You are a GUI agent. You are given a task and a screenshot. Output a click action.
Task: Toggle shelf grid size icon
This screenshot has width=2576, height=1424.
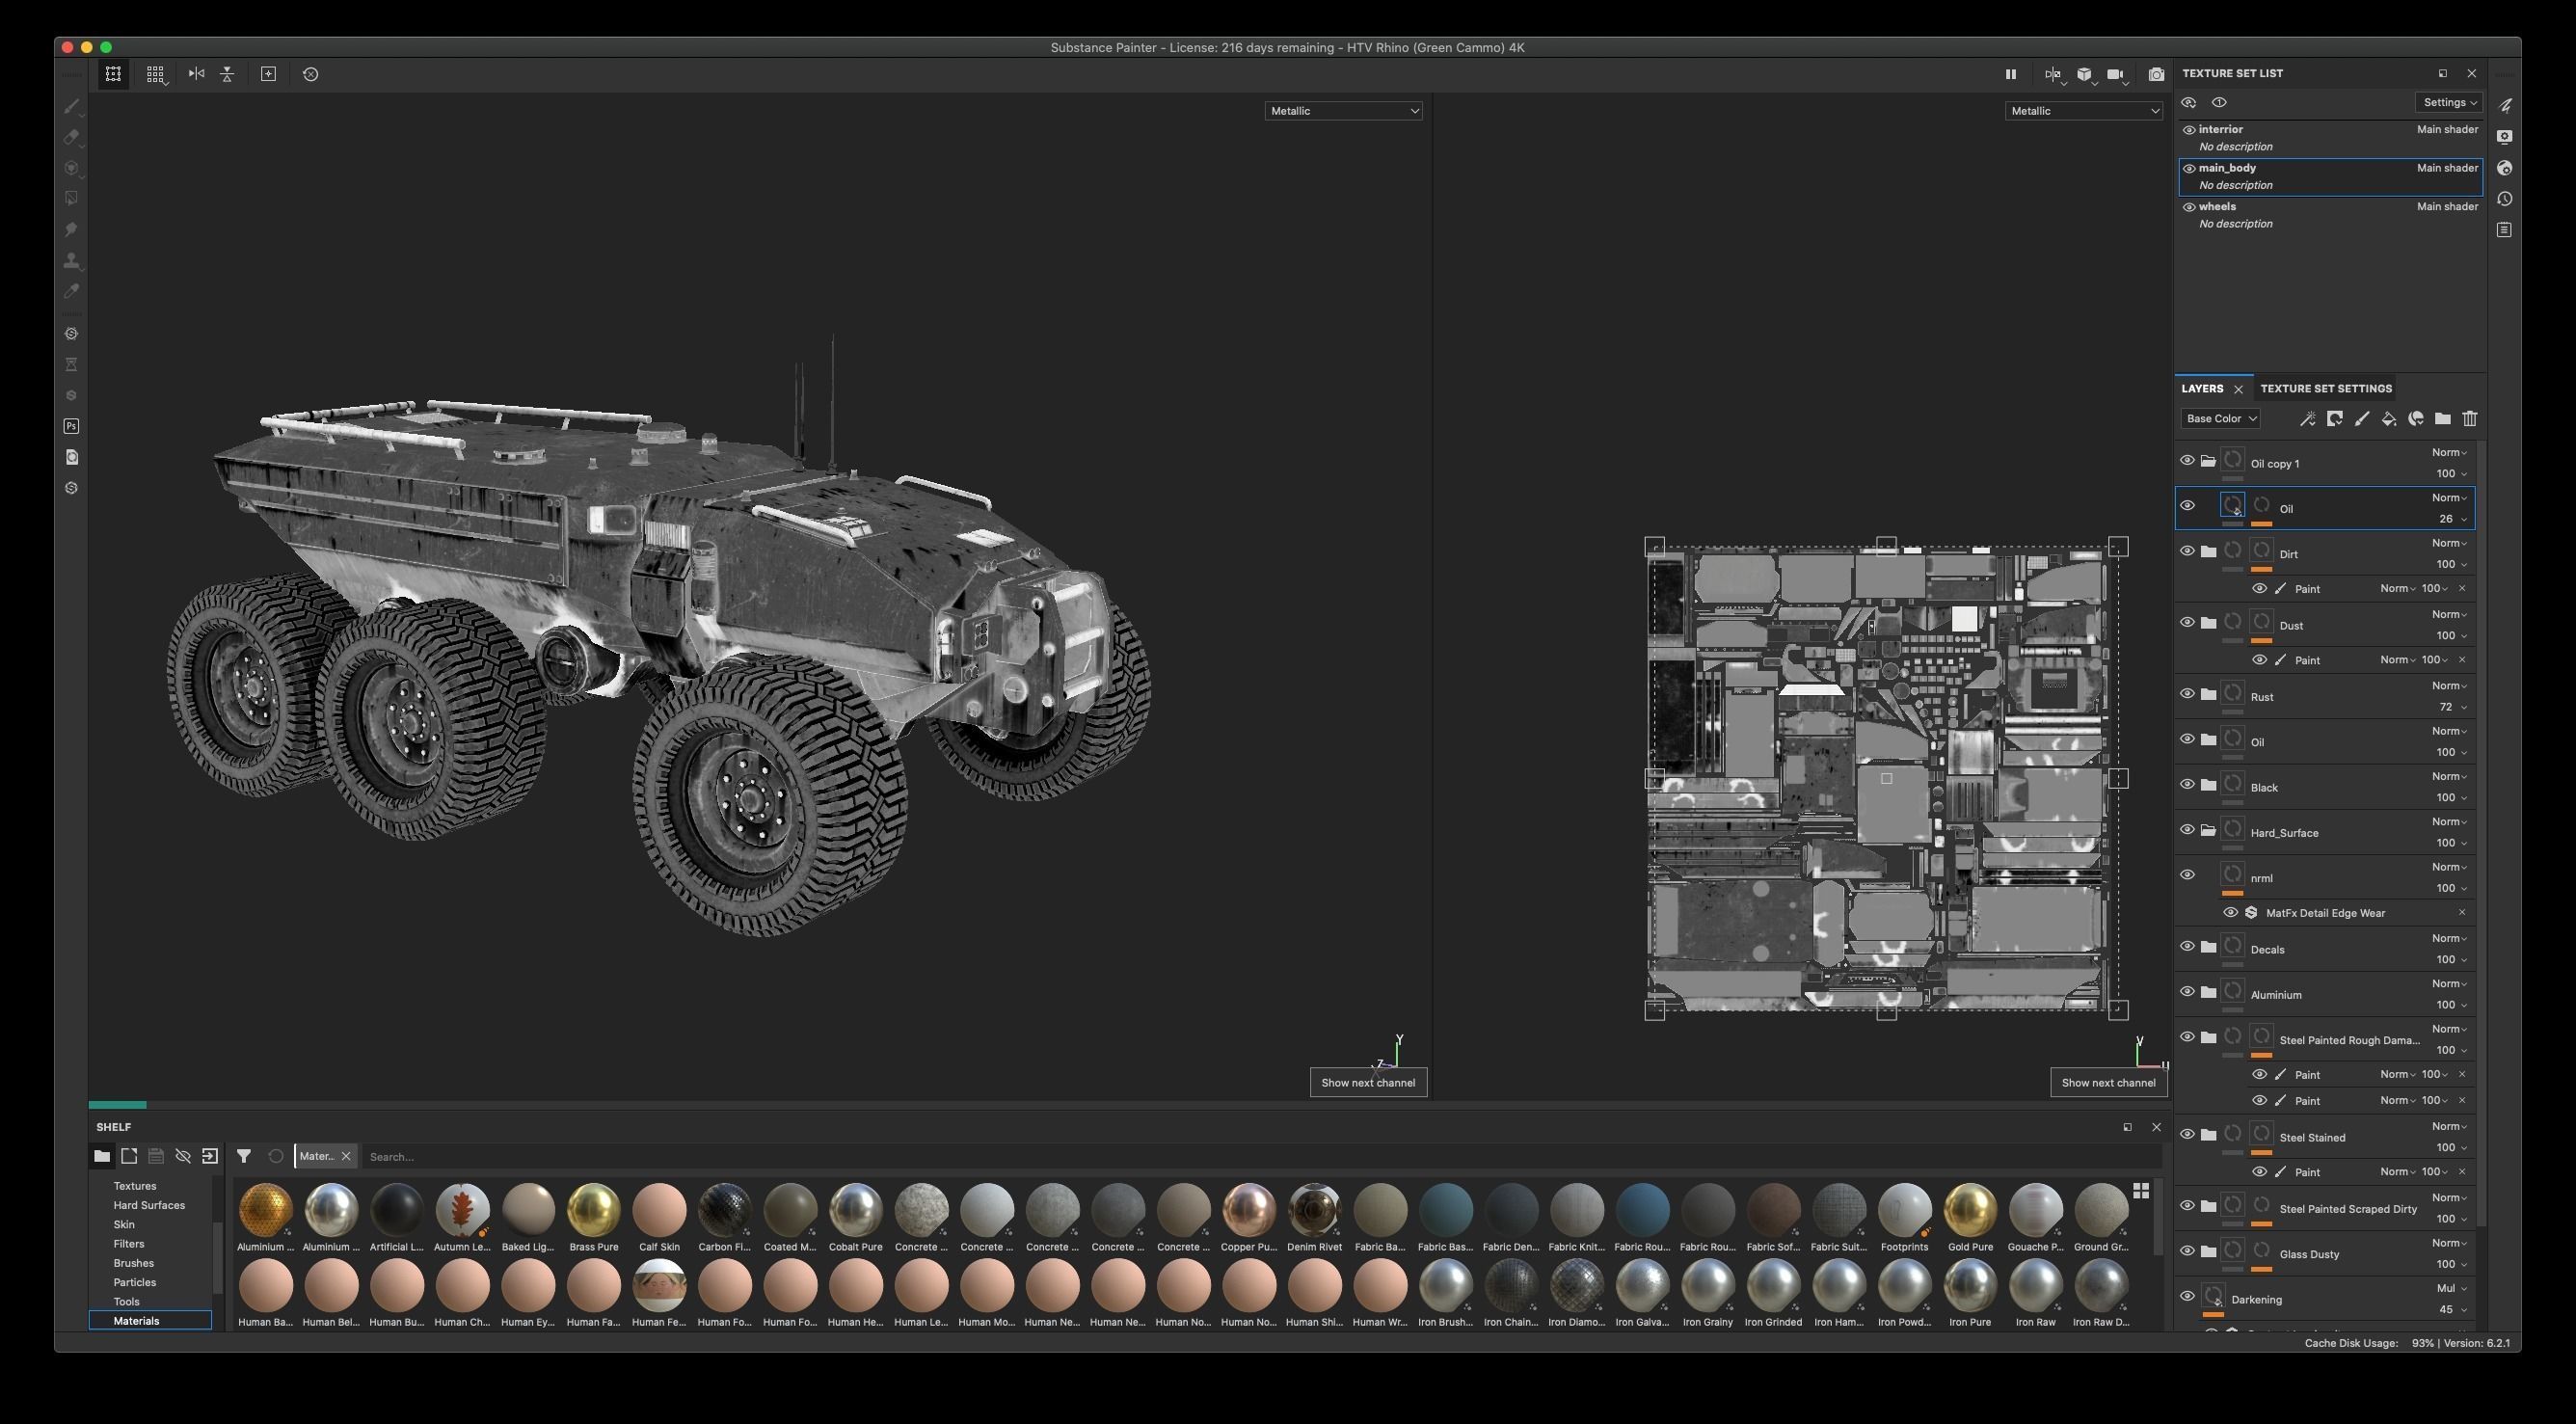pos(2141,1190)
